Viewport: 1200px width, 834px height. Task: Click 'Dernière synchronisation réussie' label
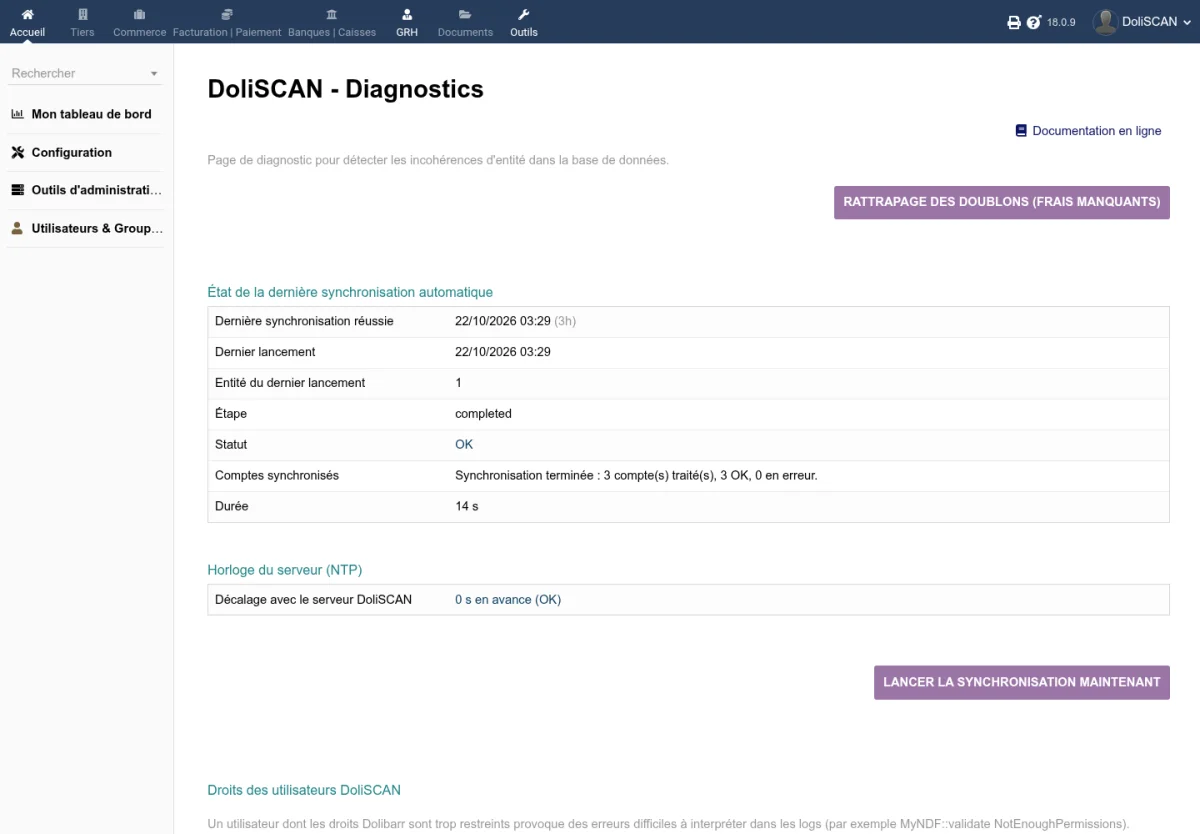[x=304, y=321]
